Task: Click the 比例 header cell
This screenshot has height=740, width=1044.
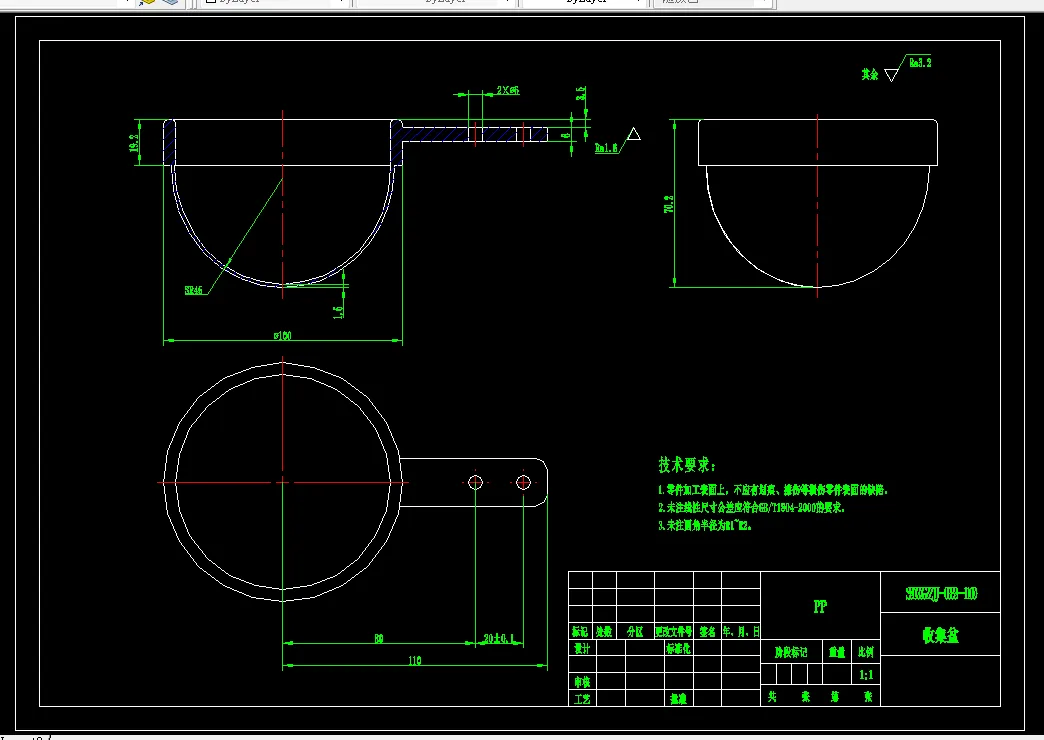Action: point(866,652)
